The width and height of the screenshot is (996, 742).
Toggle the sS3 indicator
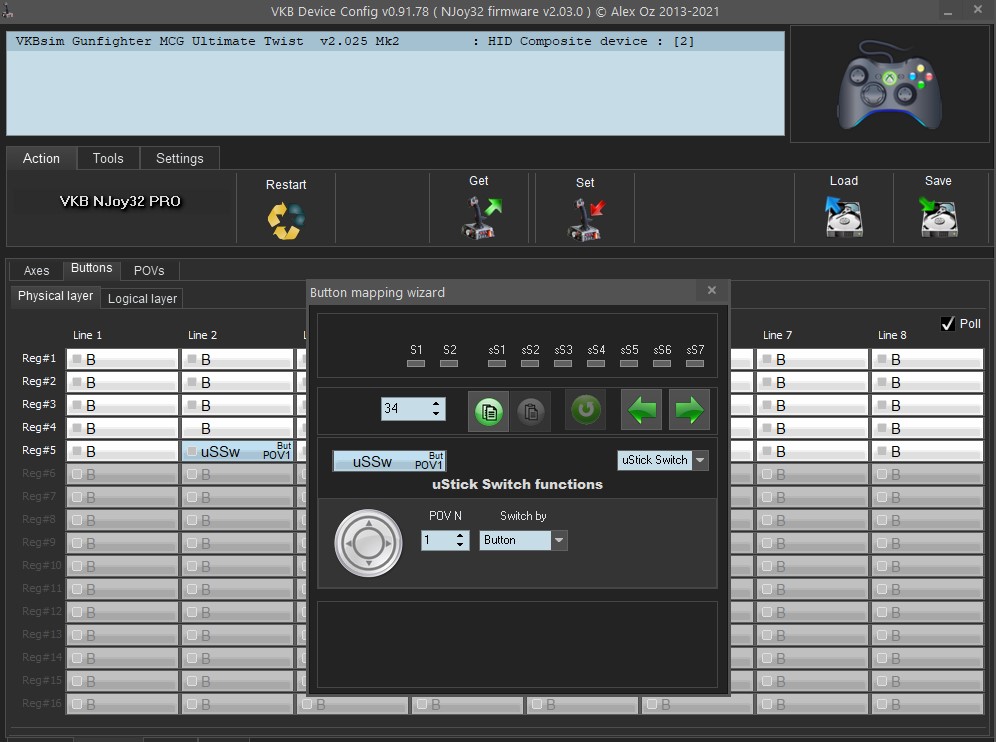click(x=563, y=363)
